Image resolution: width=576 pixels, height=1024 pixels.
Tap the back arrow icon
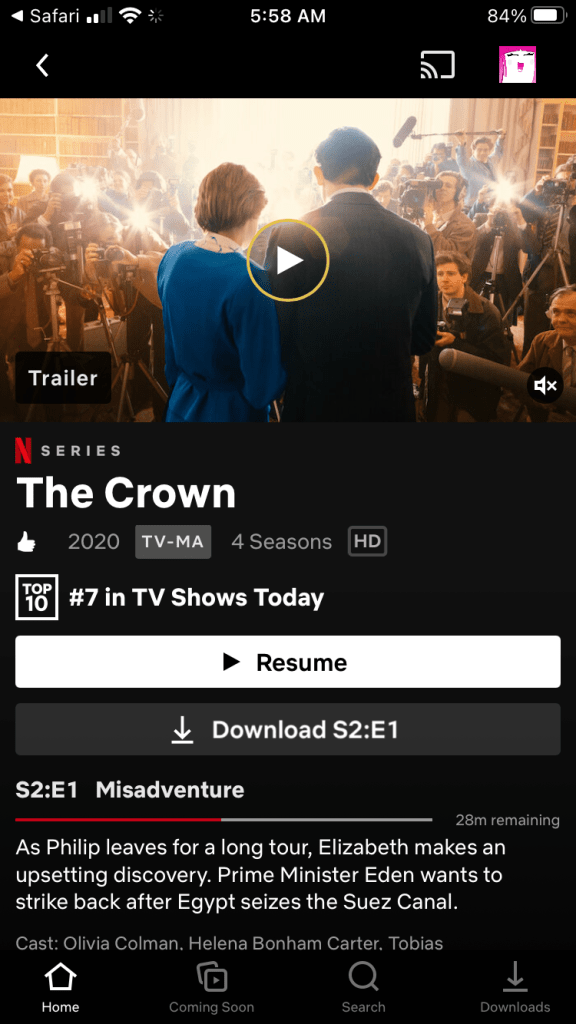click(42, 65)
